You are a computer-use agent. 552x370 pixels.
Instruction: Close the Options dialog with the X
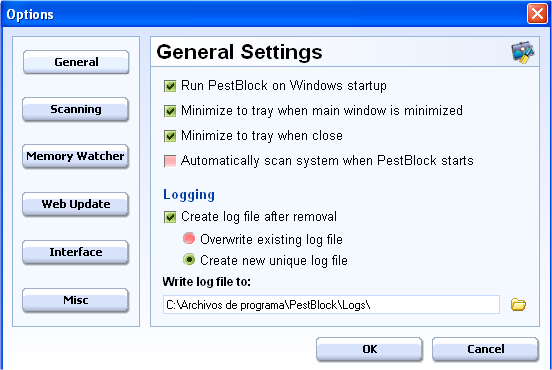(537, 14)
